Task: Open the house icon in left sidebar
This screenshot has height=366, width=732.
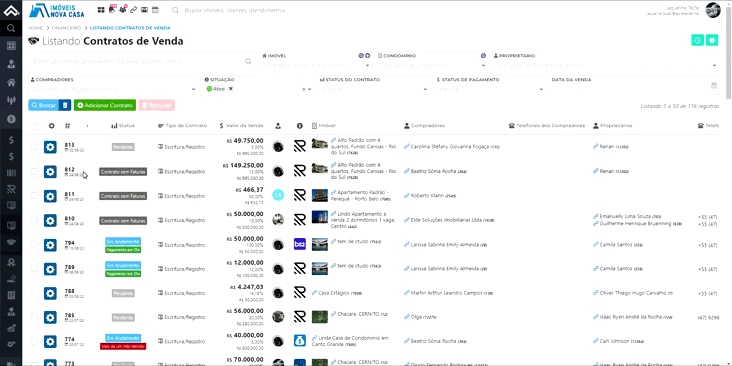Action: [11, 83]
